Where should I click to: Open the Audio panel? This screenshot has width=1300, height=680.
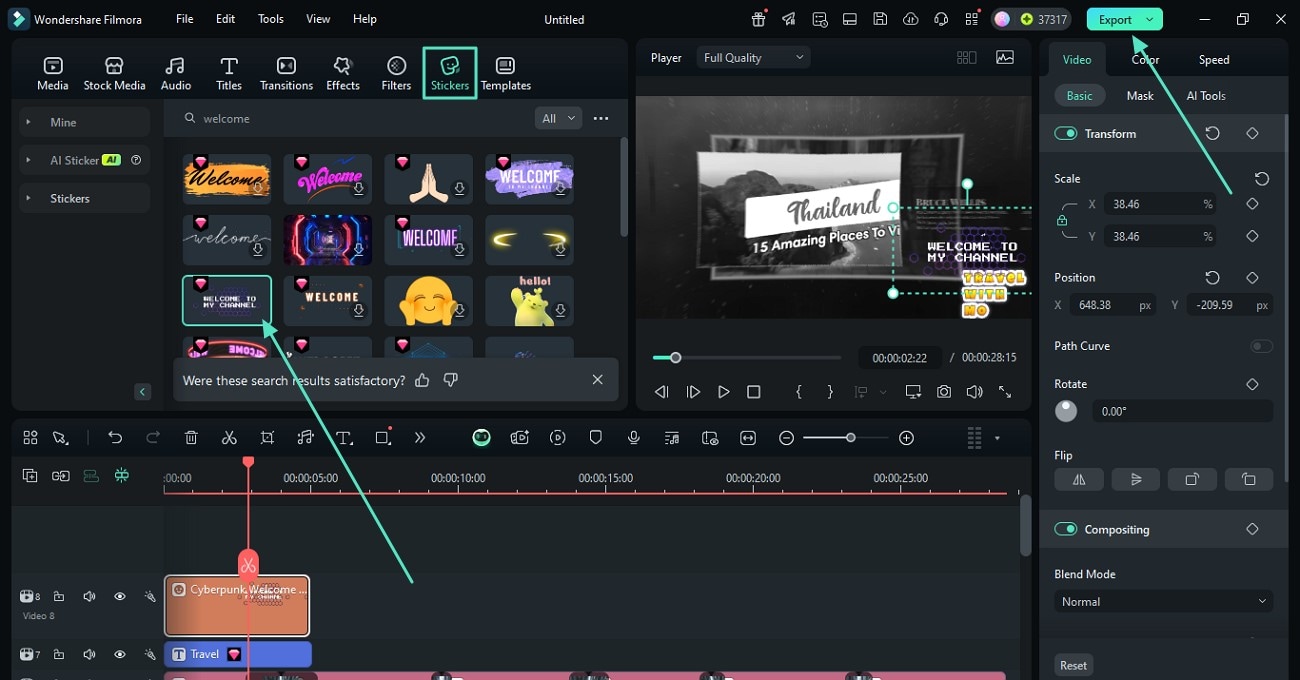click(x=176, y=73)
